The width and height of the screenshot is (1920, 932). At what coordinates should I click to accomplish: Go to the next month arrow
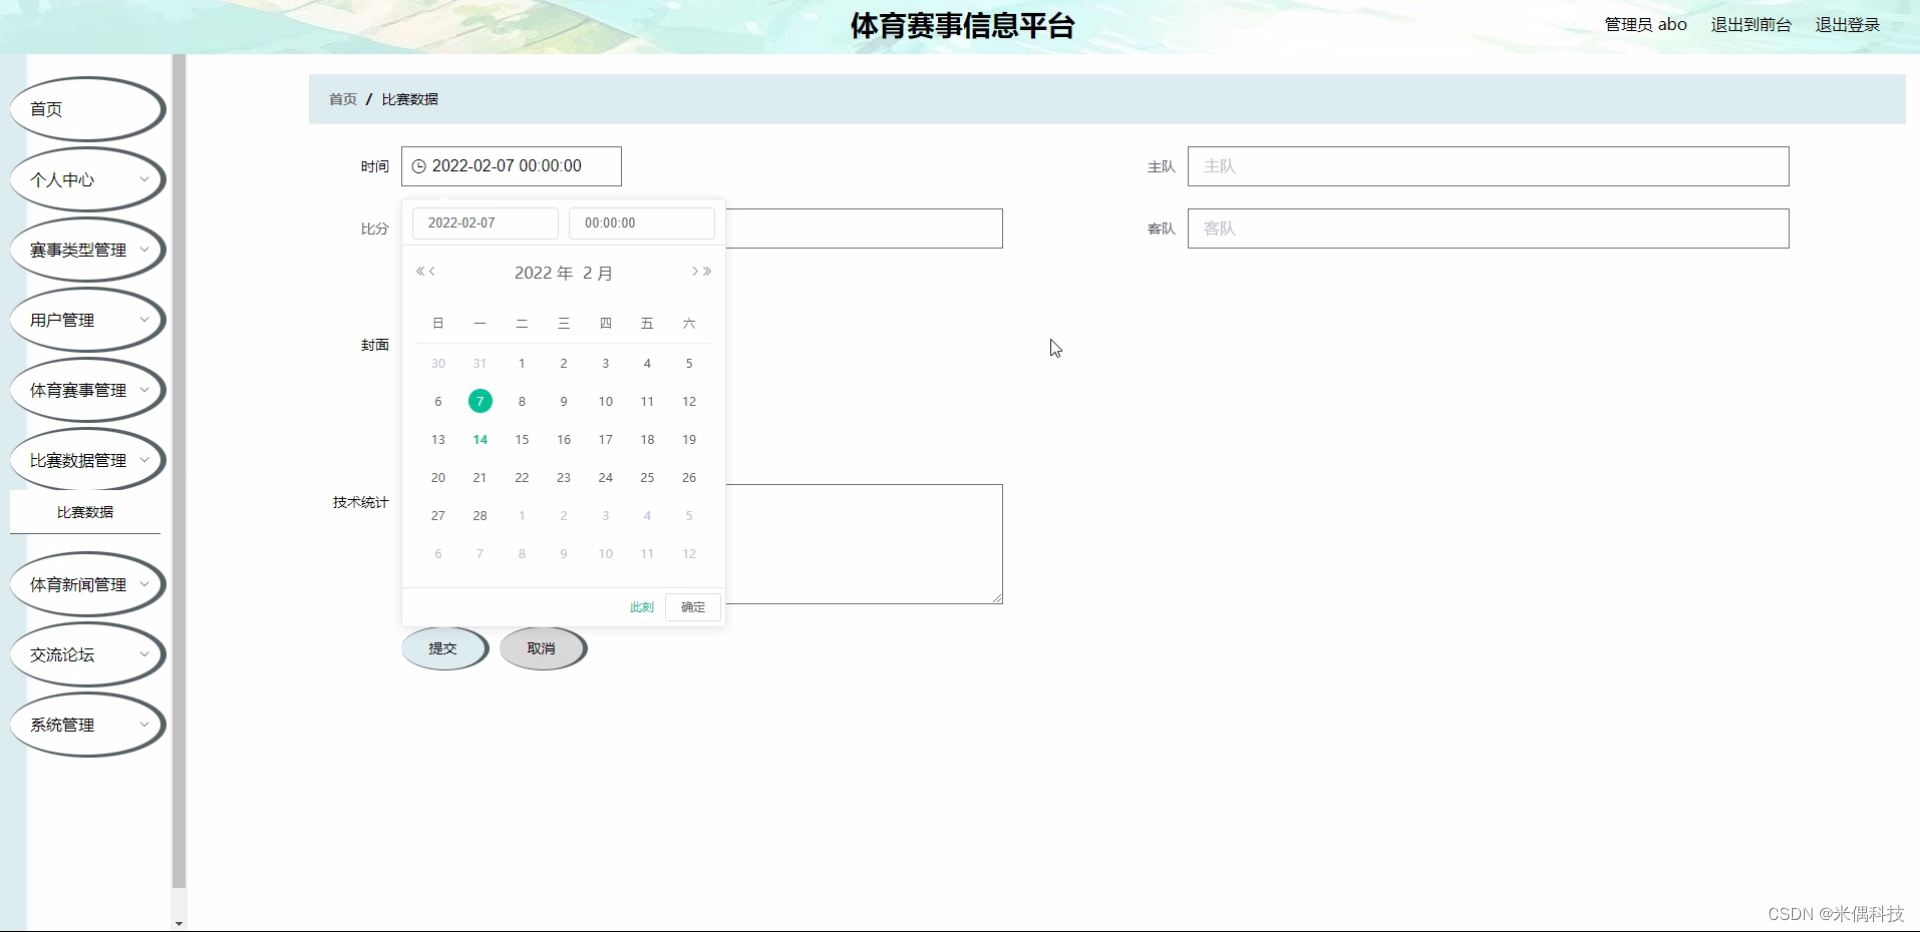point(695,271)
